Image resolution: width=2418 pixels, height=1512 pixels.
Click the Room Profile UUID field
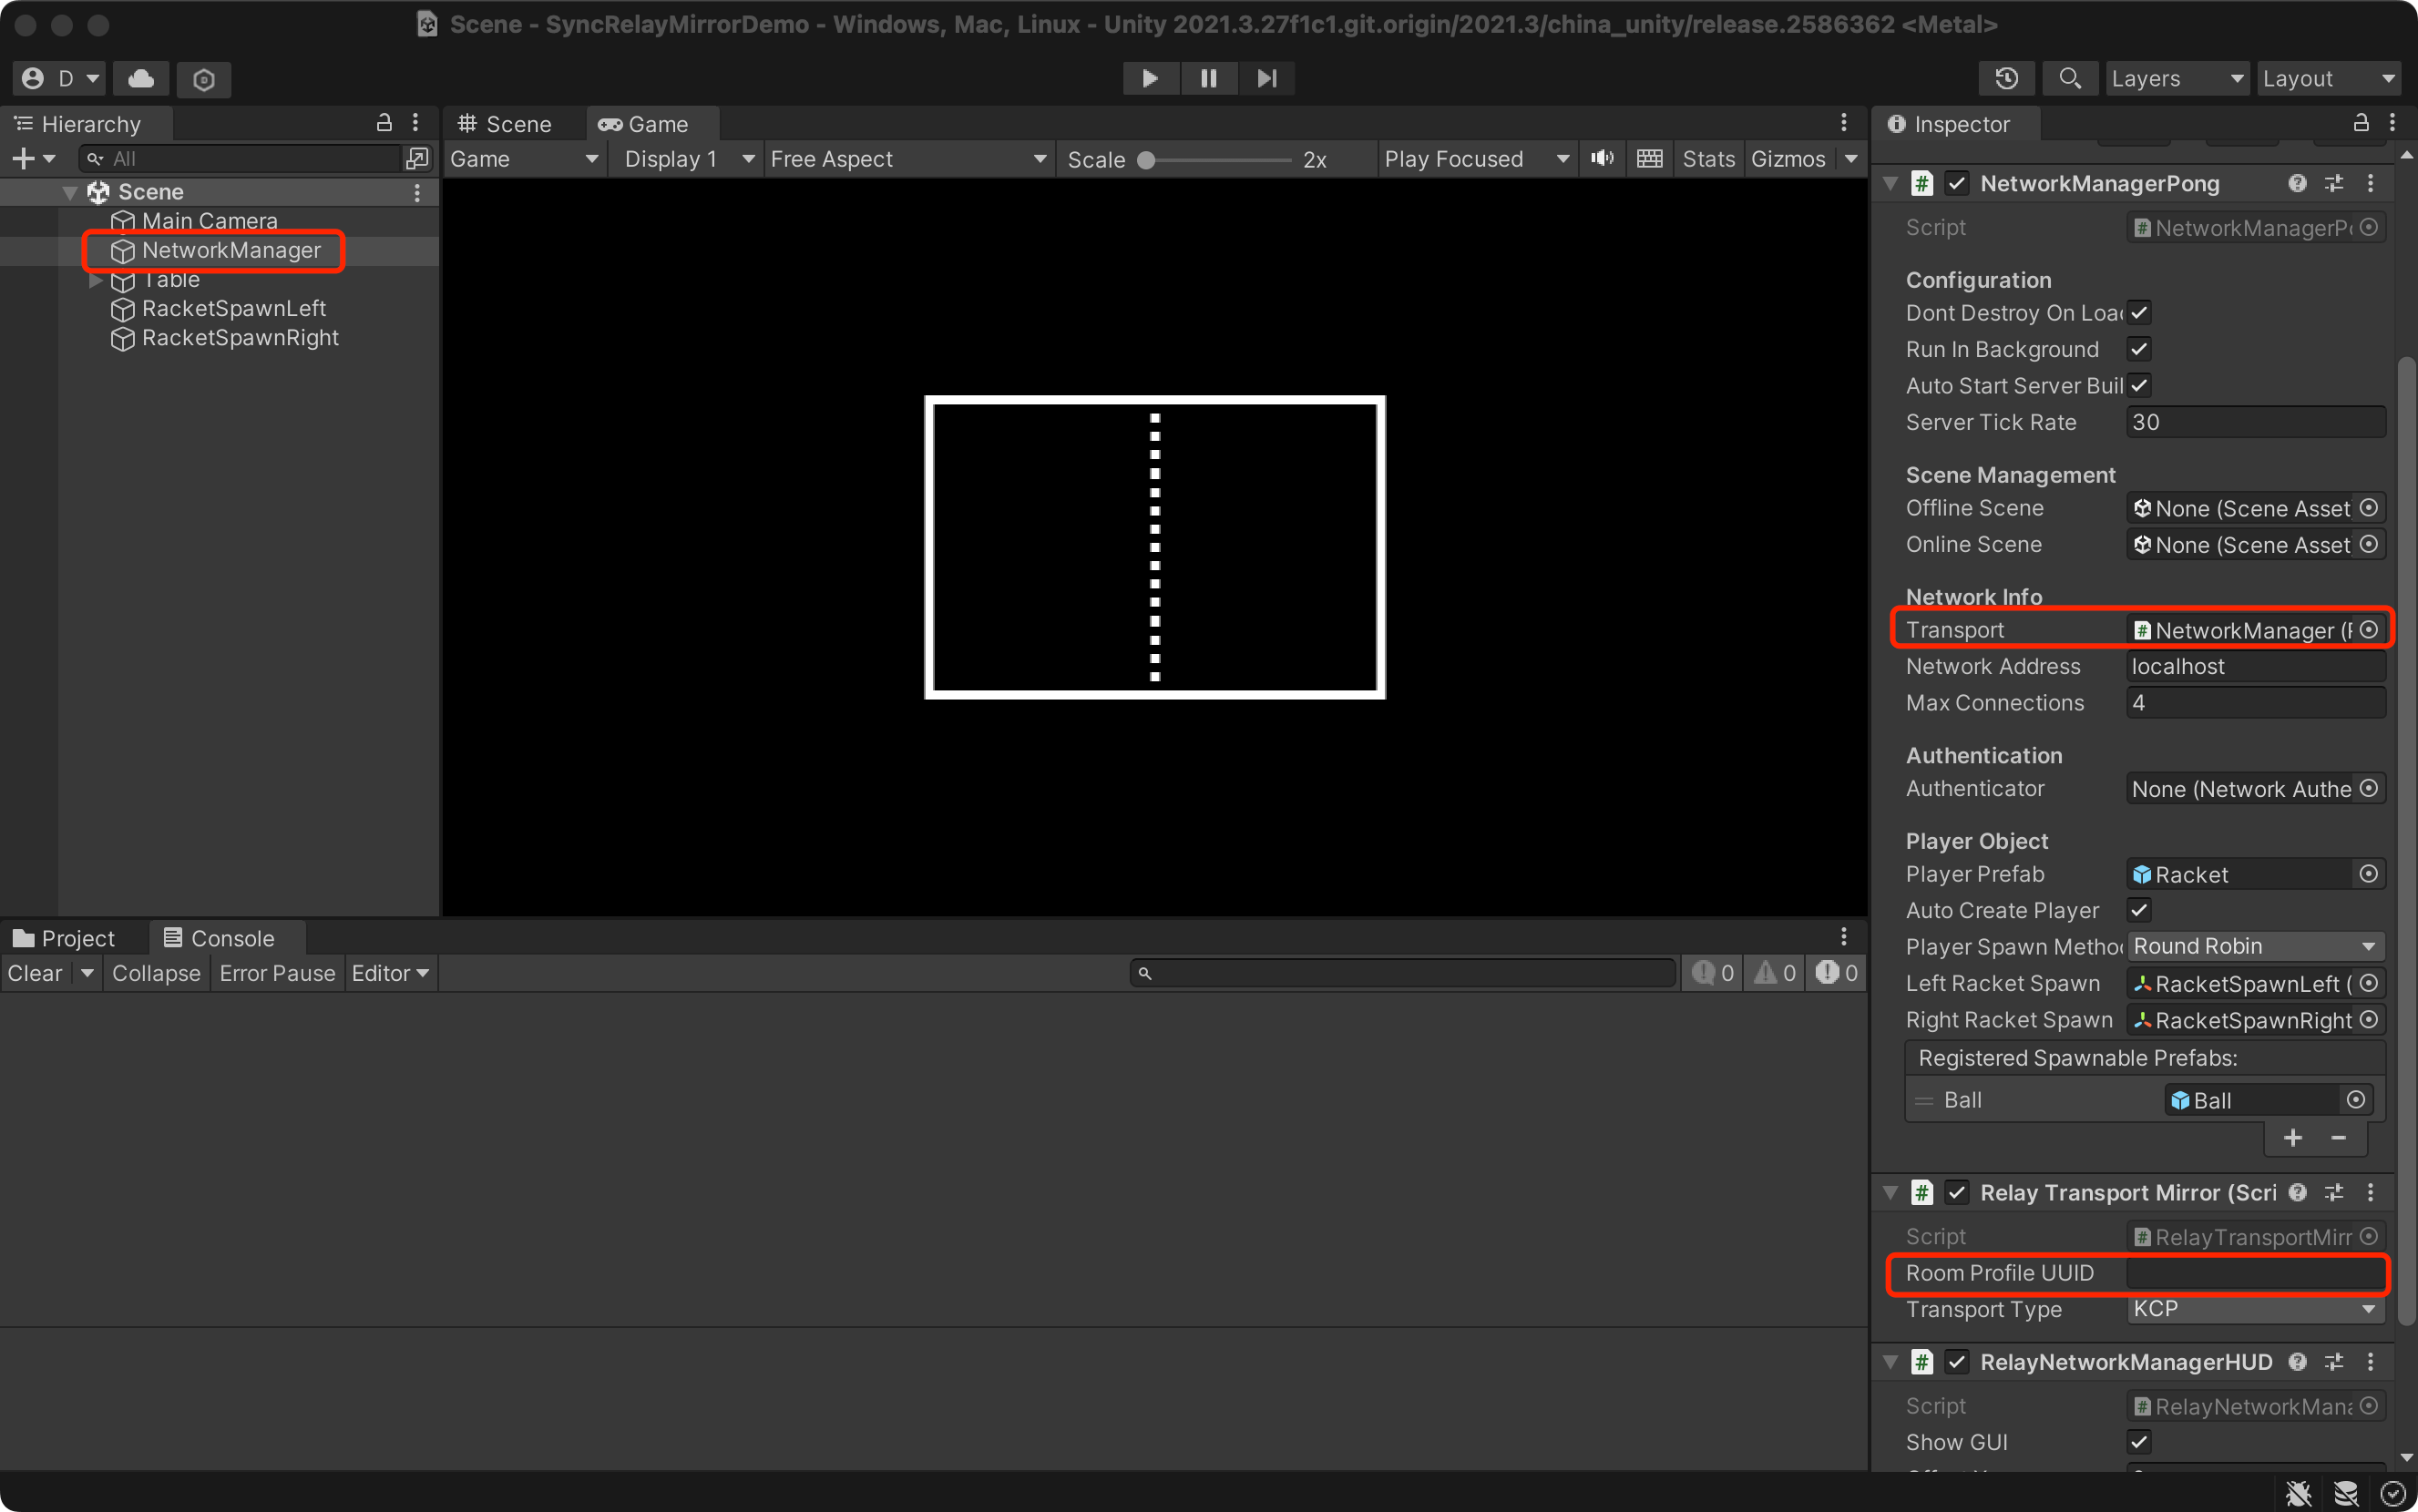pyautogui.click(x=2254, y=1273)
